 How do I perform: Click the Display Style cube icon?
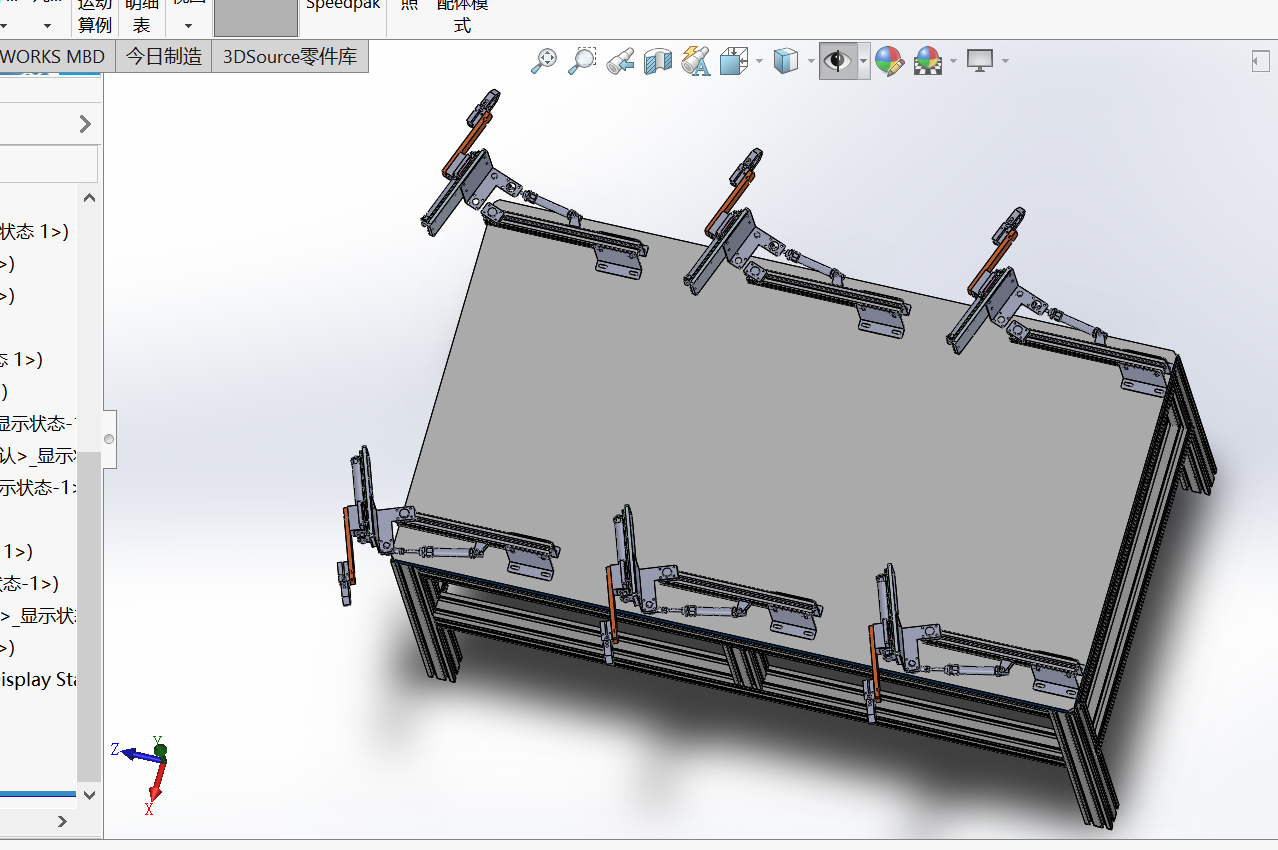pyautogui.click(x=786, y=61)
